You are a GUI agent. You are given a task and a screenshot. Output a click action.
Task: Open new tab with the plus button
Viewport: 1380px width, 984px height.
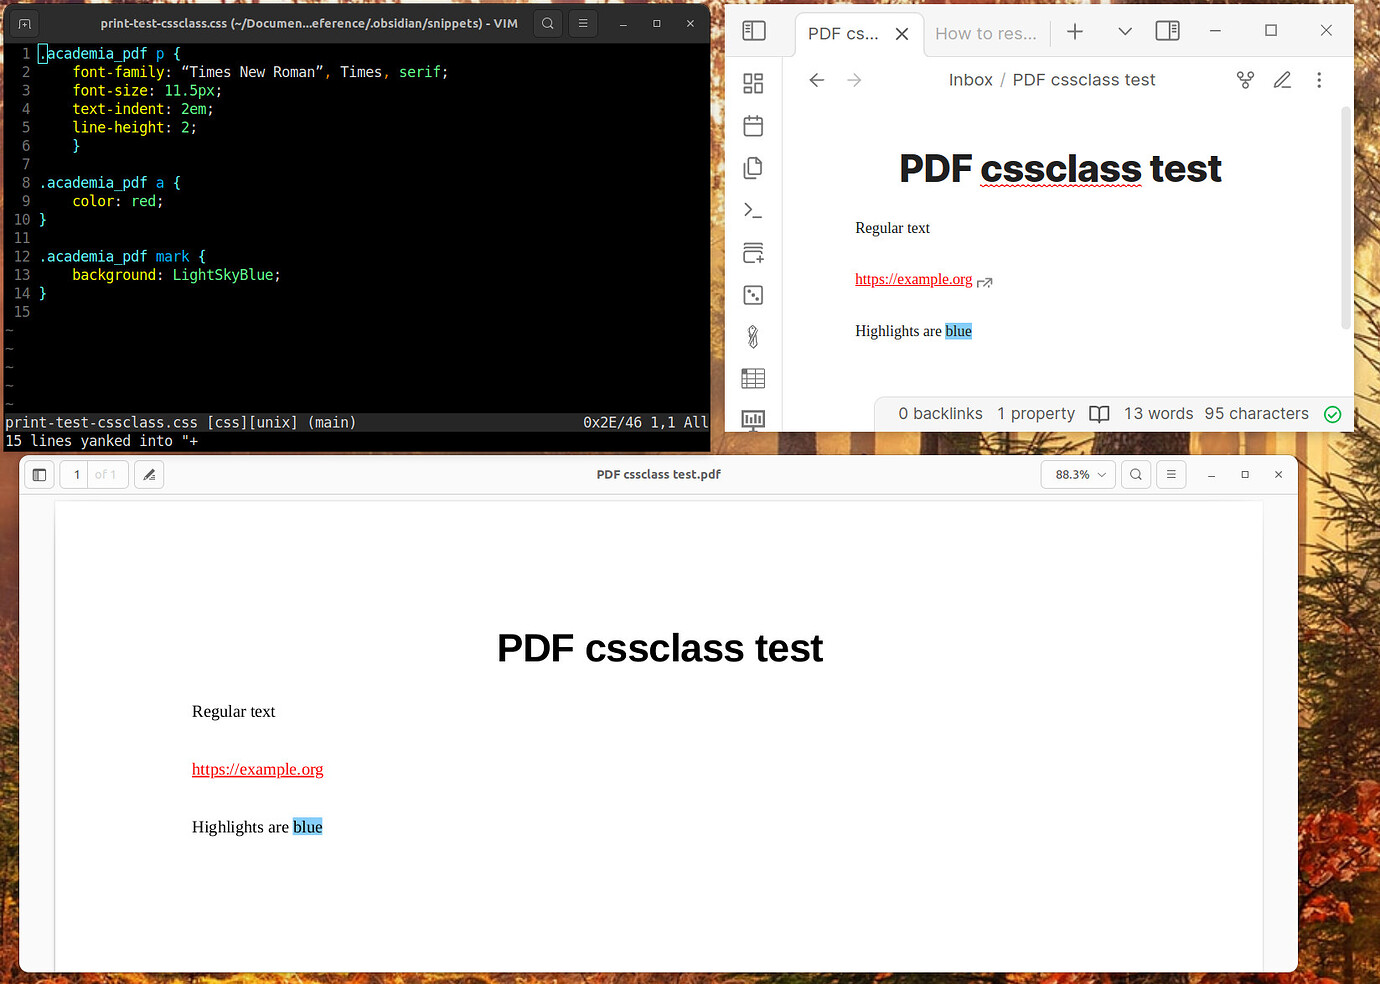tap(1074, 31)
